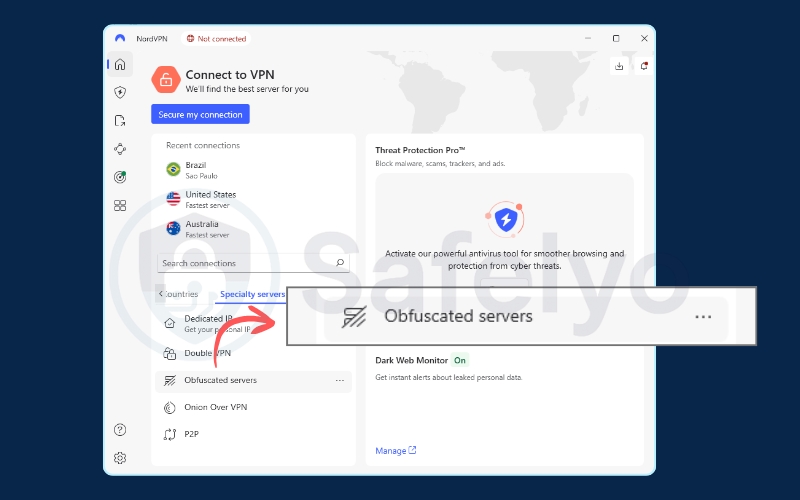
Task: Open the target radar icon in sidebar
Action: coord(120,177)
